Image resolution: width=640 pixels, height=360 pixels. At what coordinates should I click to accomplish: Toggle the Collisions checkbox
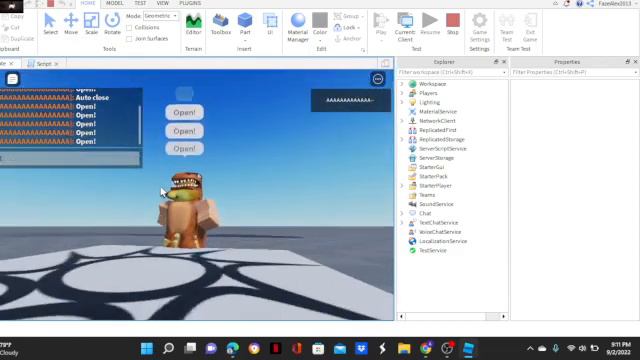point(129,27)
